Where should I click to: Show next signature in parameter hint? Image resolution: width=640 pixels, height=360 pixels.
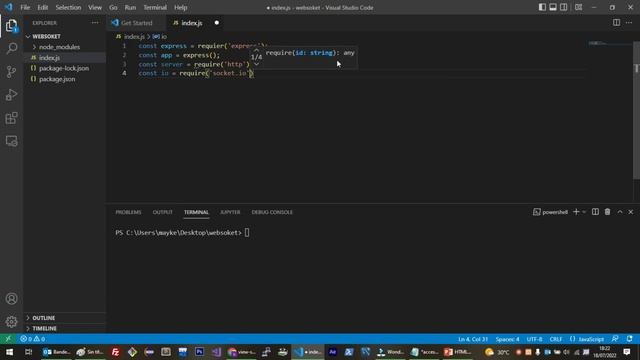(x=256, y=64)
